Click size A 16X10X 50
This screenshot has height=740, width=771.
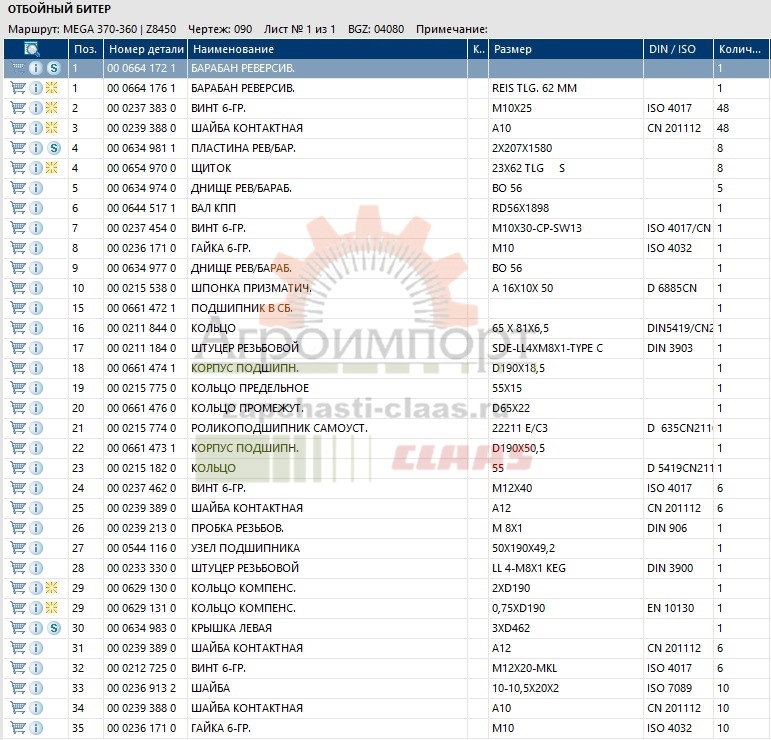(522, 288)
